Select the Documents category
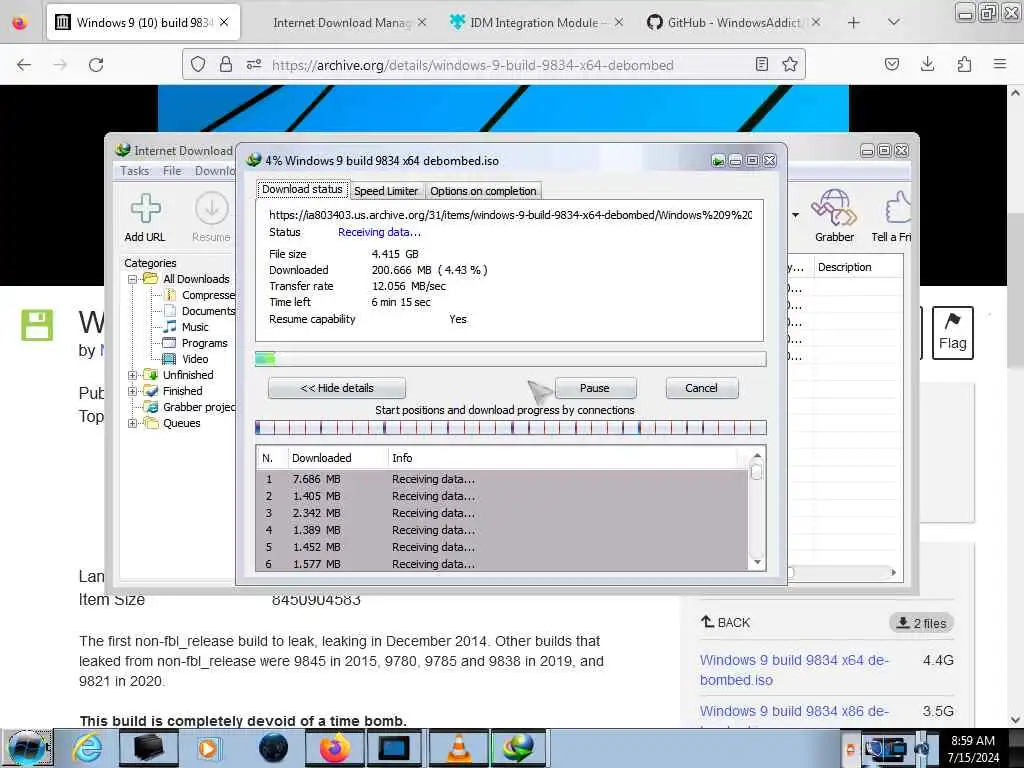 coord(208,311)
